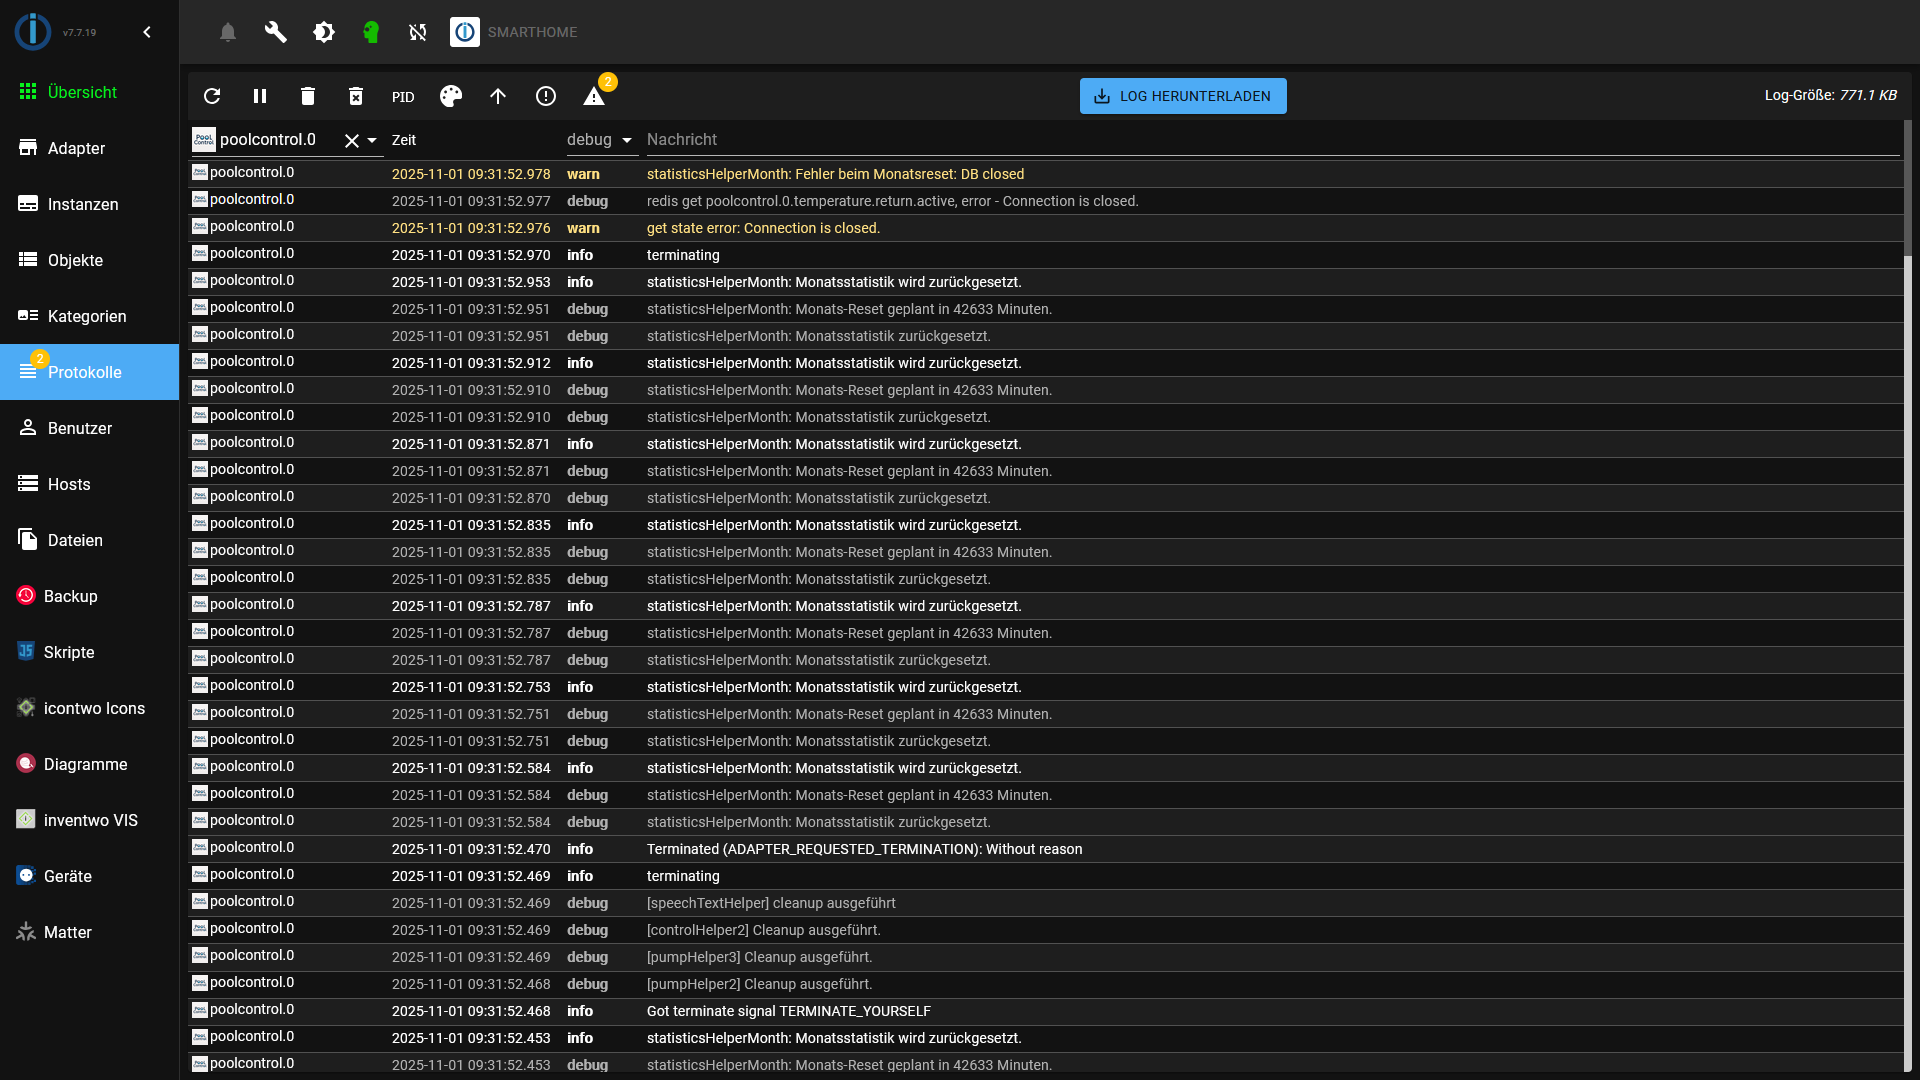Click the LOG HERUNTERLADEN button
1920x1080 pixels.
click(1183, 96)
